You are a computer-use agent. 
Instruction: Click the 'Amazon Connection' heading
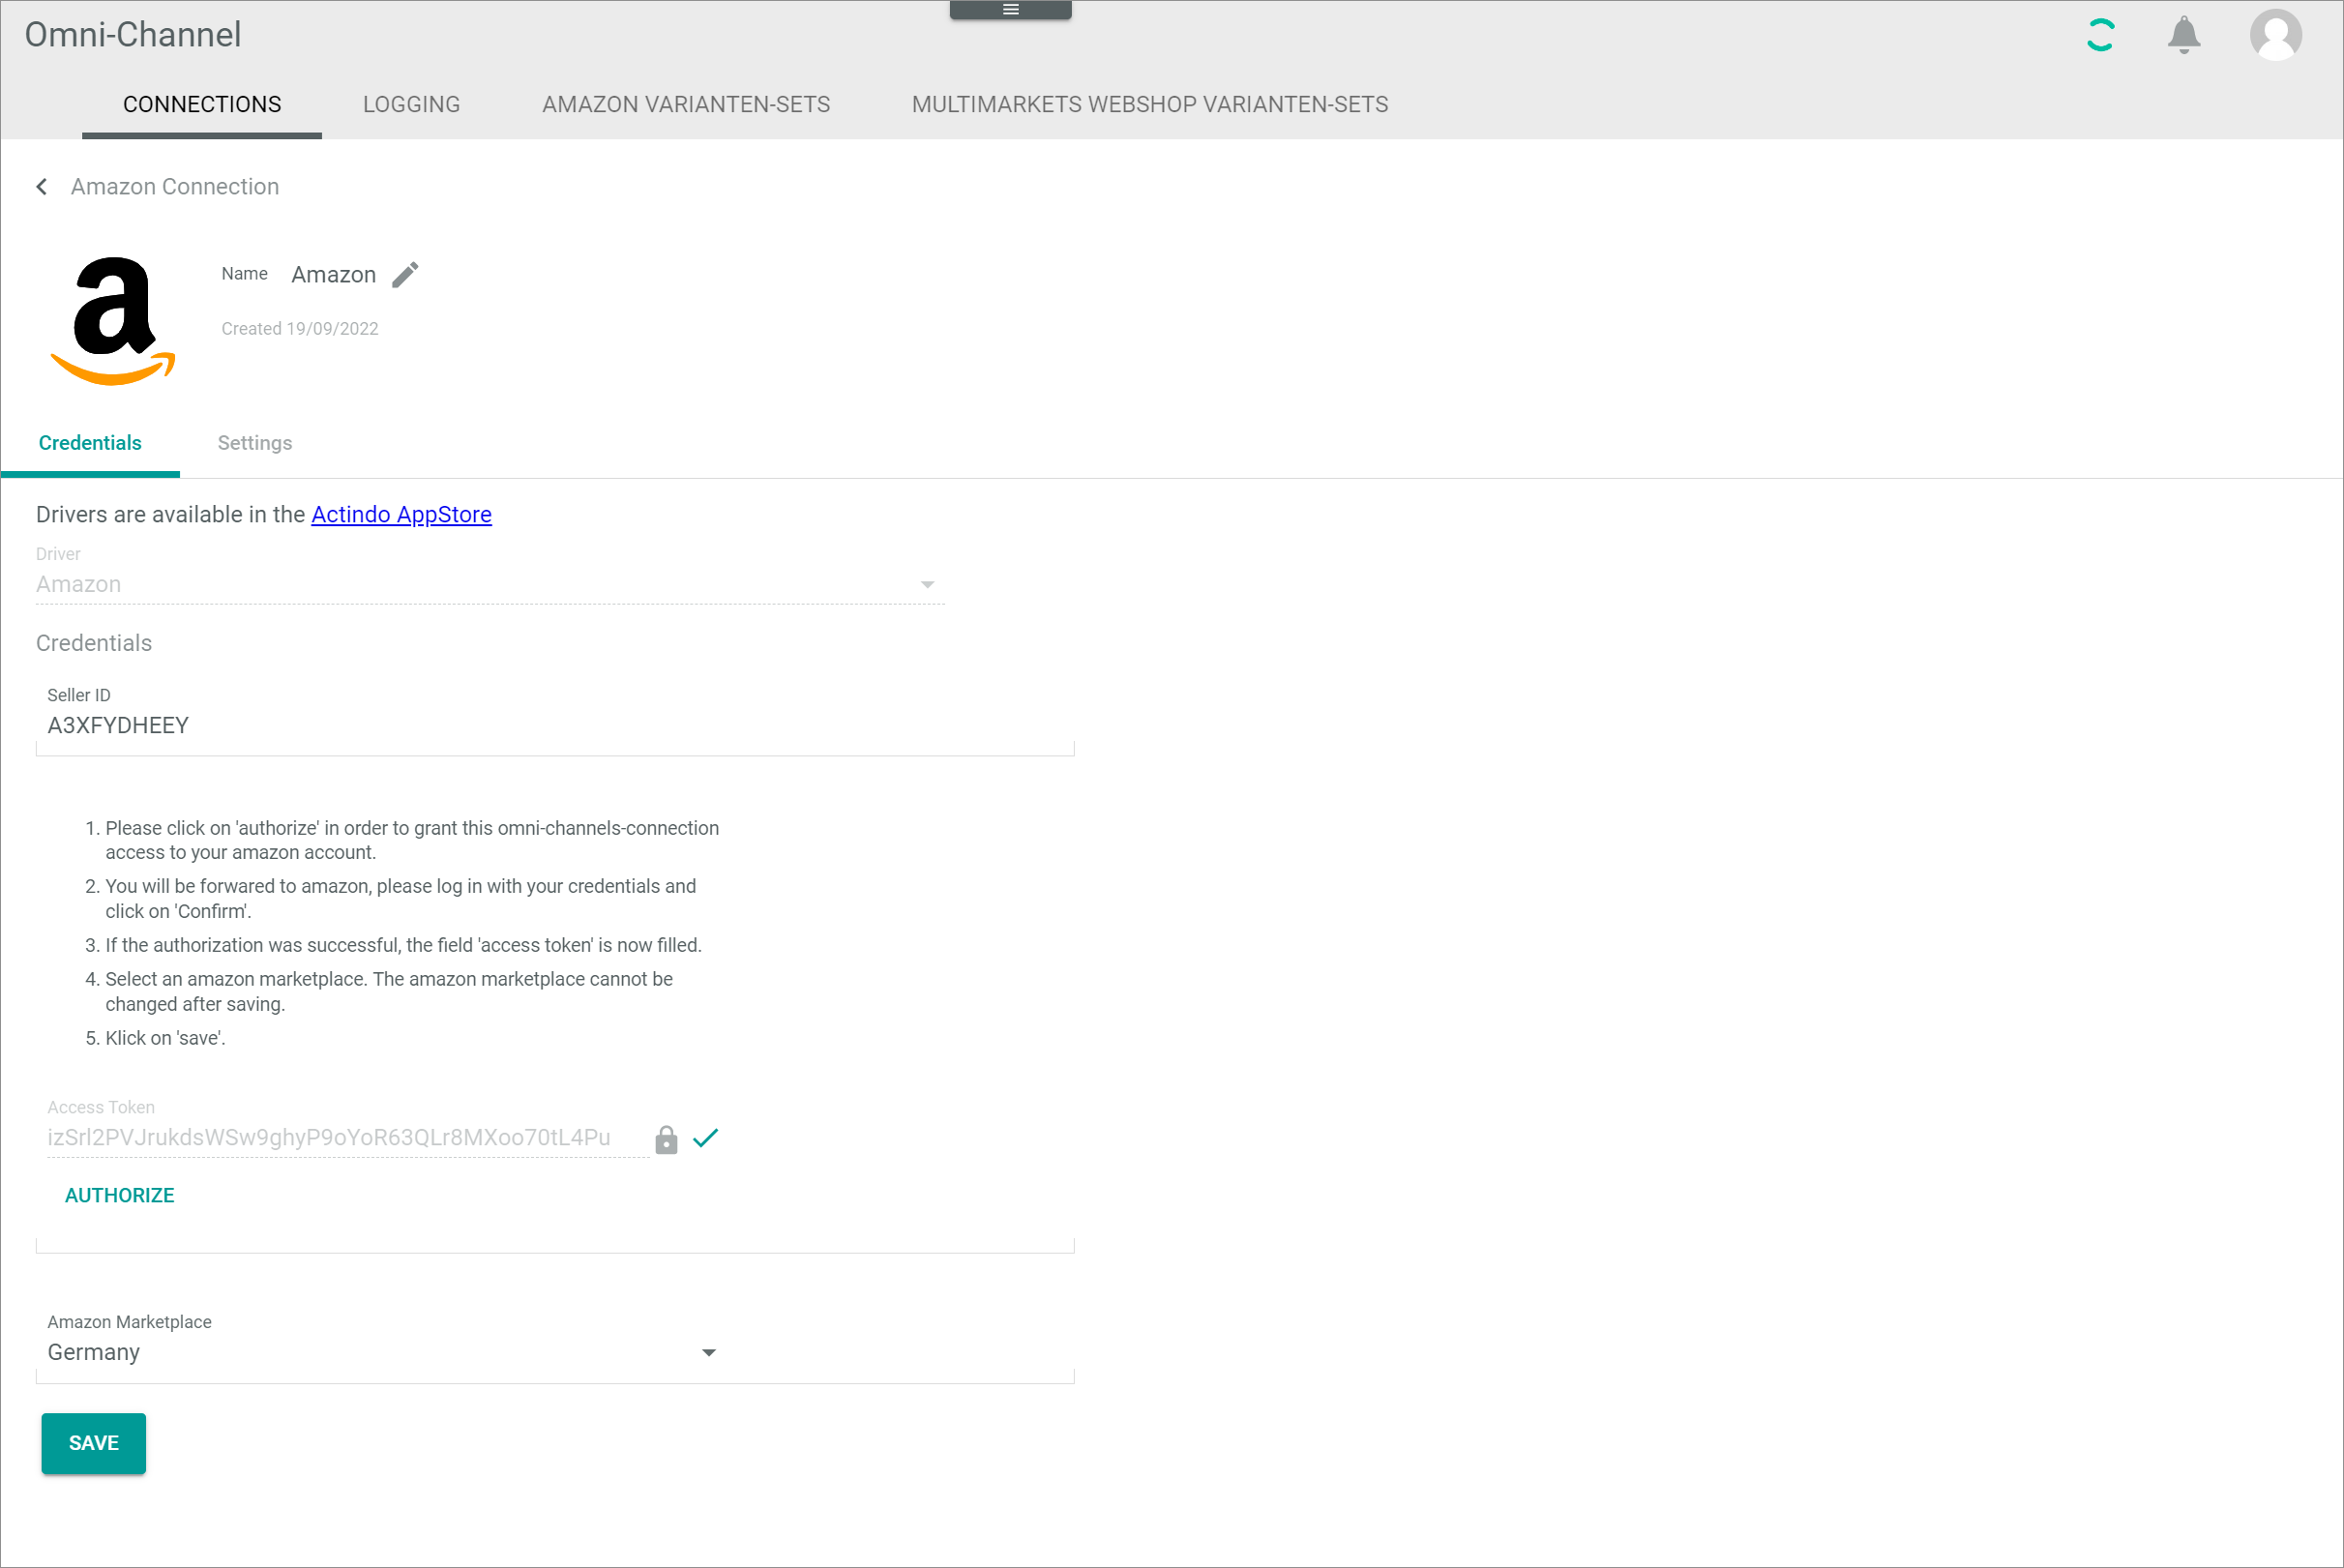pos(175,187)
